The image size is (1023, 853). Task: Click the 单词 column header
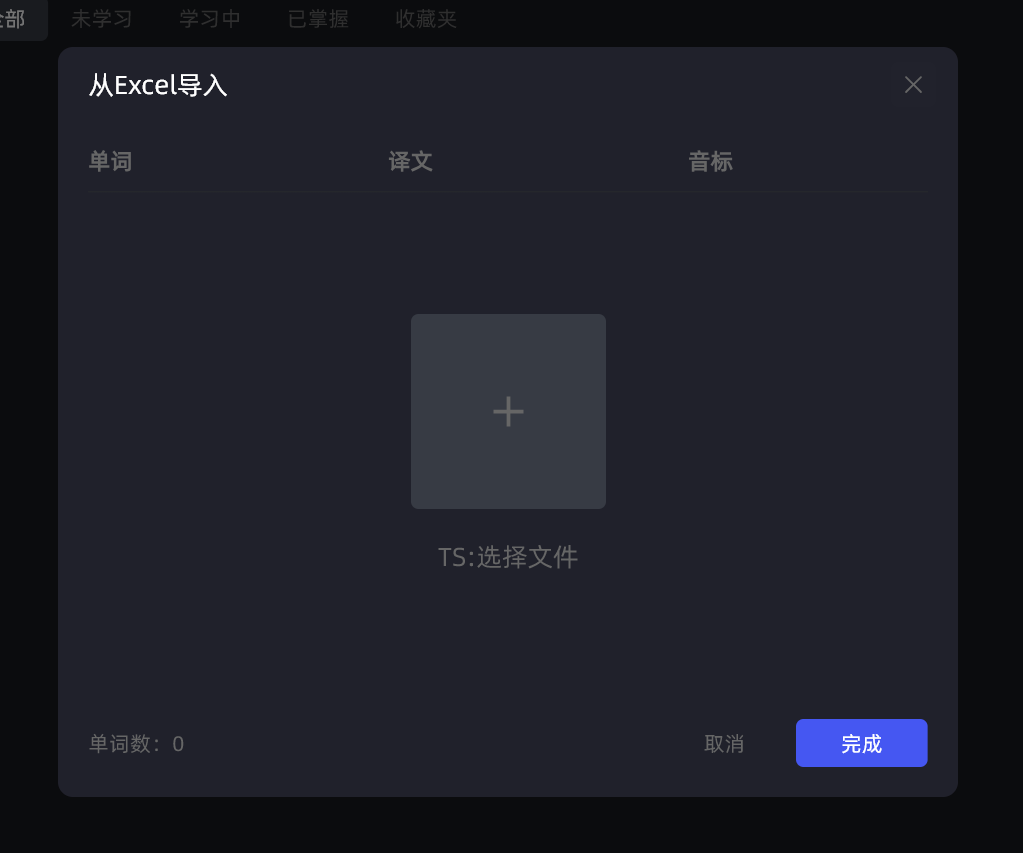pos(110,161)
